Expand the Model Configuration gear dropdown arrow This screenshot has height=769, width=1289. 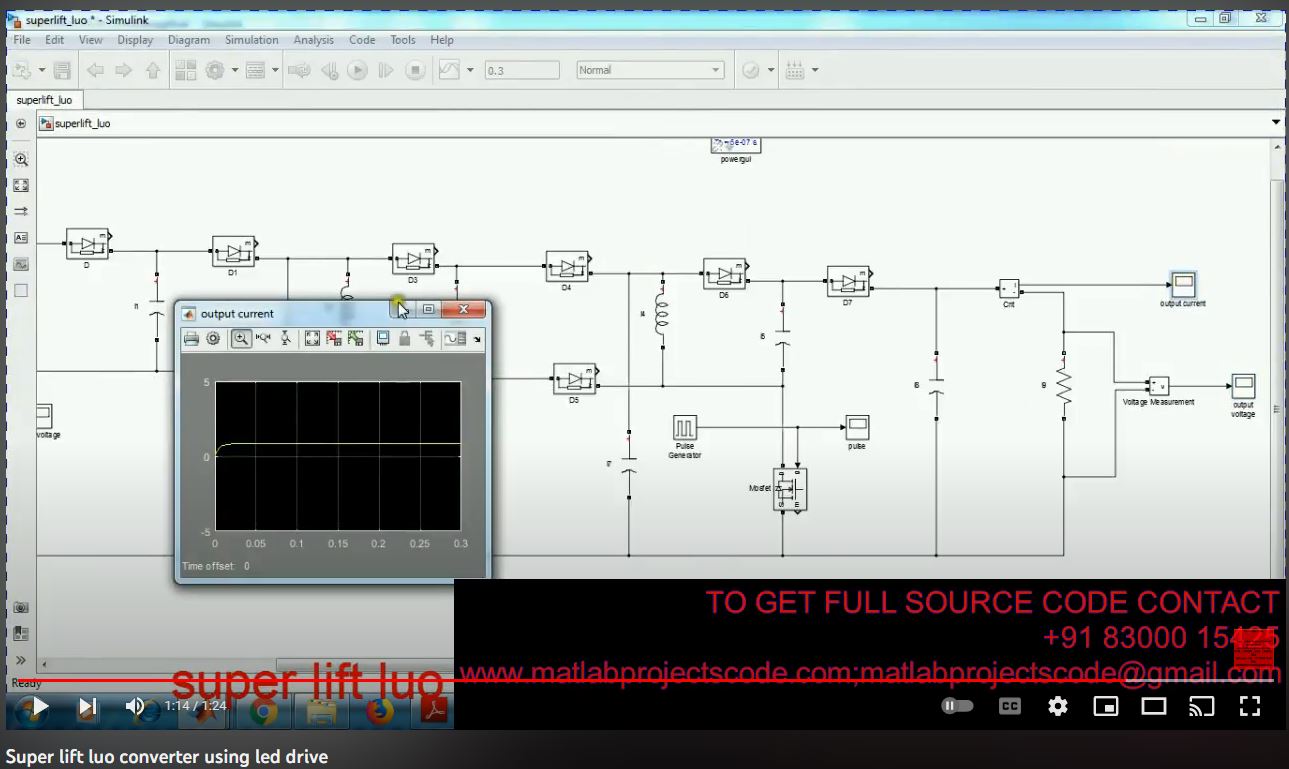pyautogui.click(x=235, y=70)
